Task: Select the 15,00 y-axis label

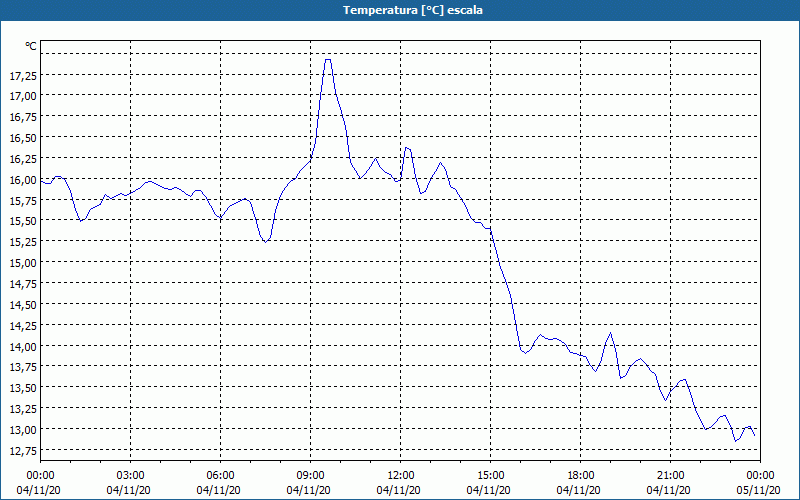Action: point(22,263)
